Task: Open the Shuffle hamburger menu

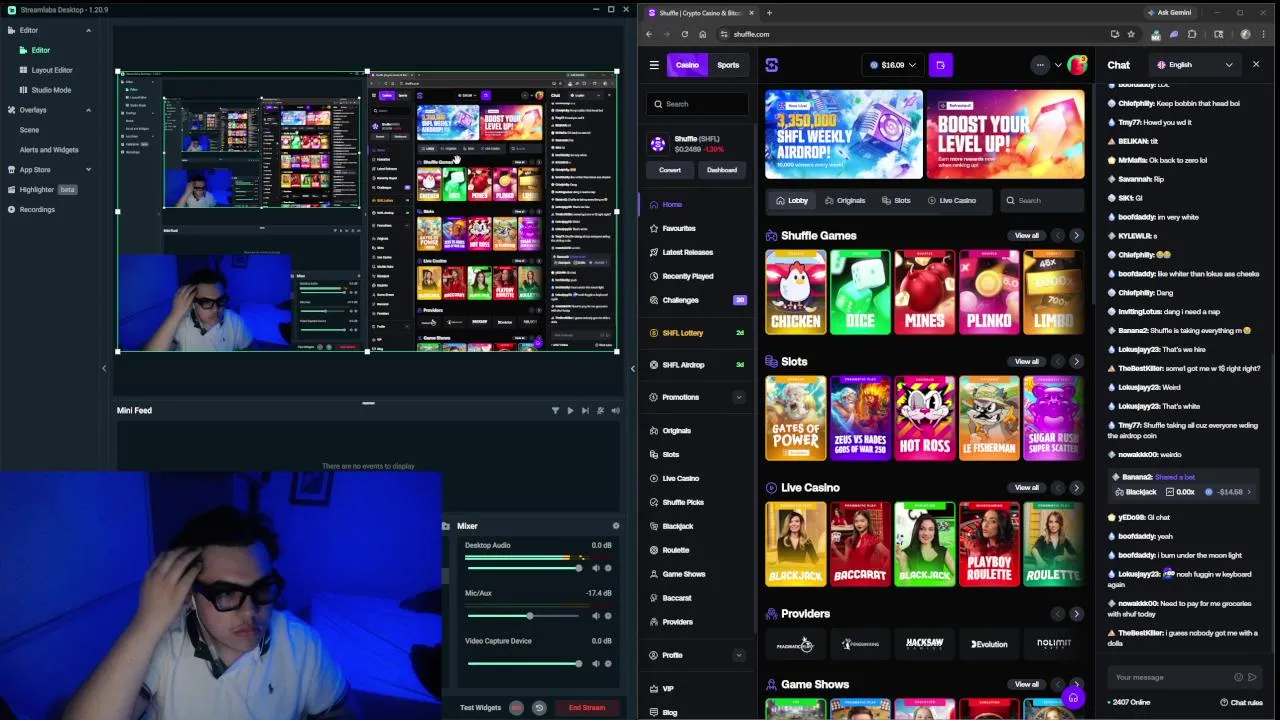Action: coord(654,65)
